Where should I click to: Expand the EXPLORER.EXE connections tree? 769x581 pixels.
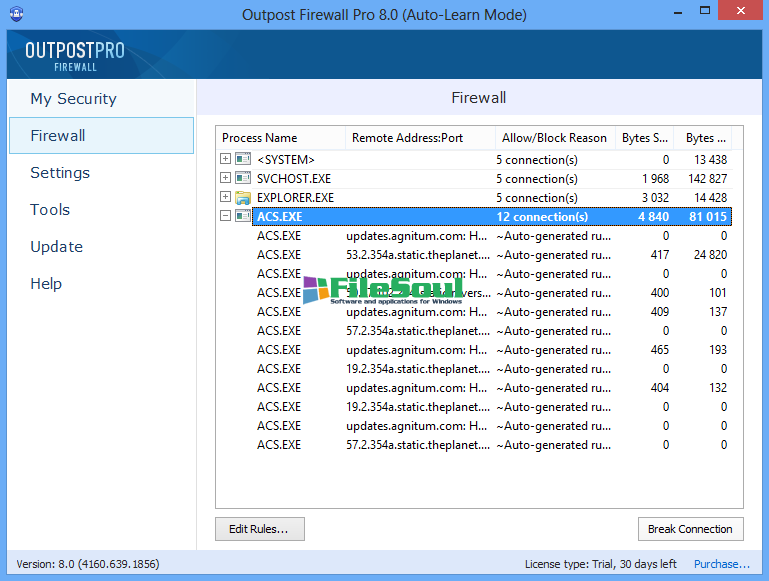point(225,197)
